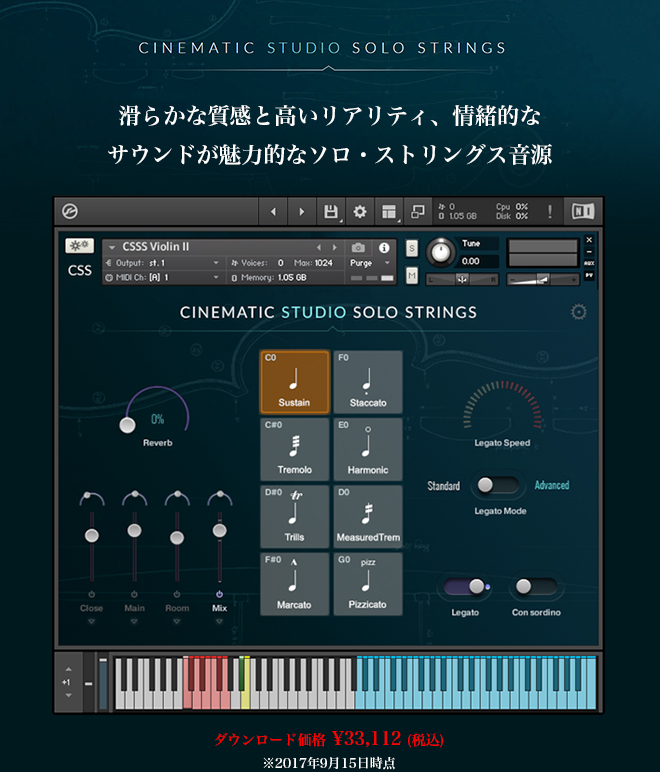Click the snapshot camera icon

[358, 247]
